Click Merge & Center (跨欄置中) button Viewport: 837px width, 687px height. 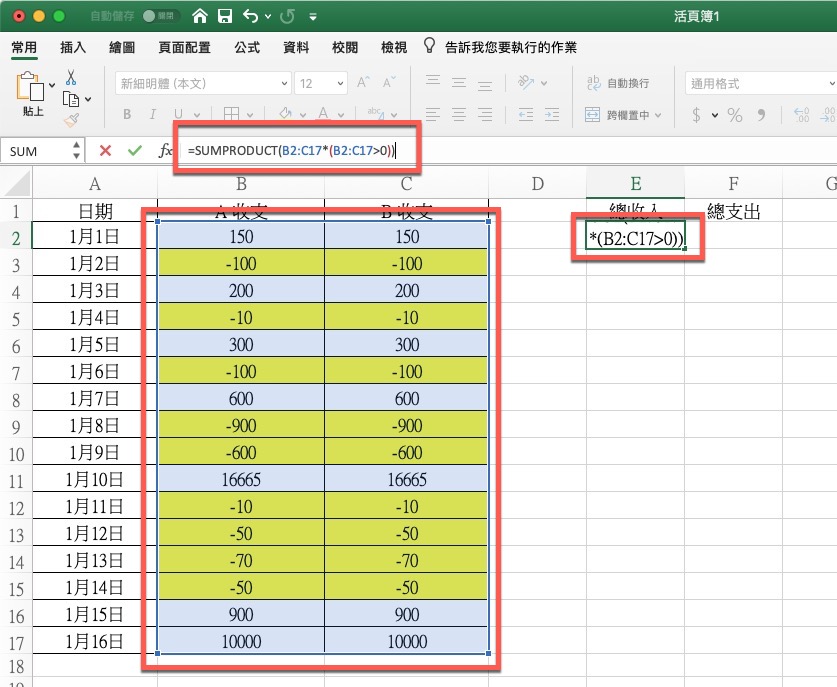pos(624,115)
